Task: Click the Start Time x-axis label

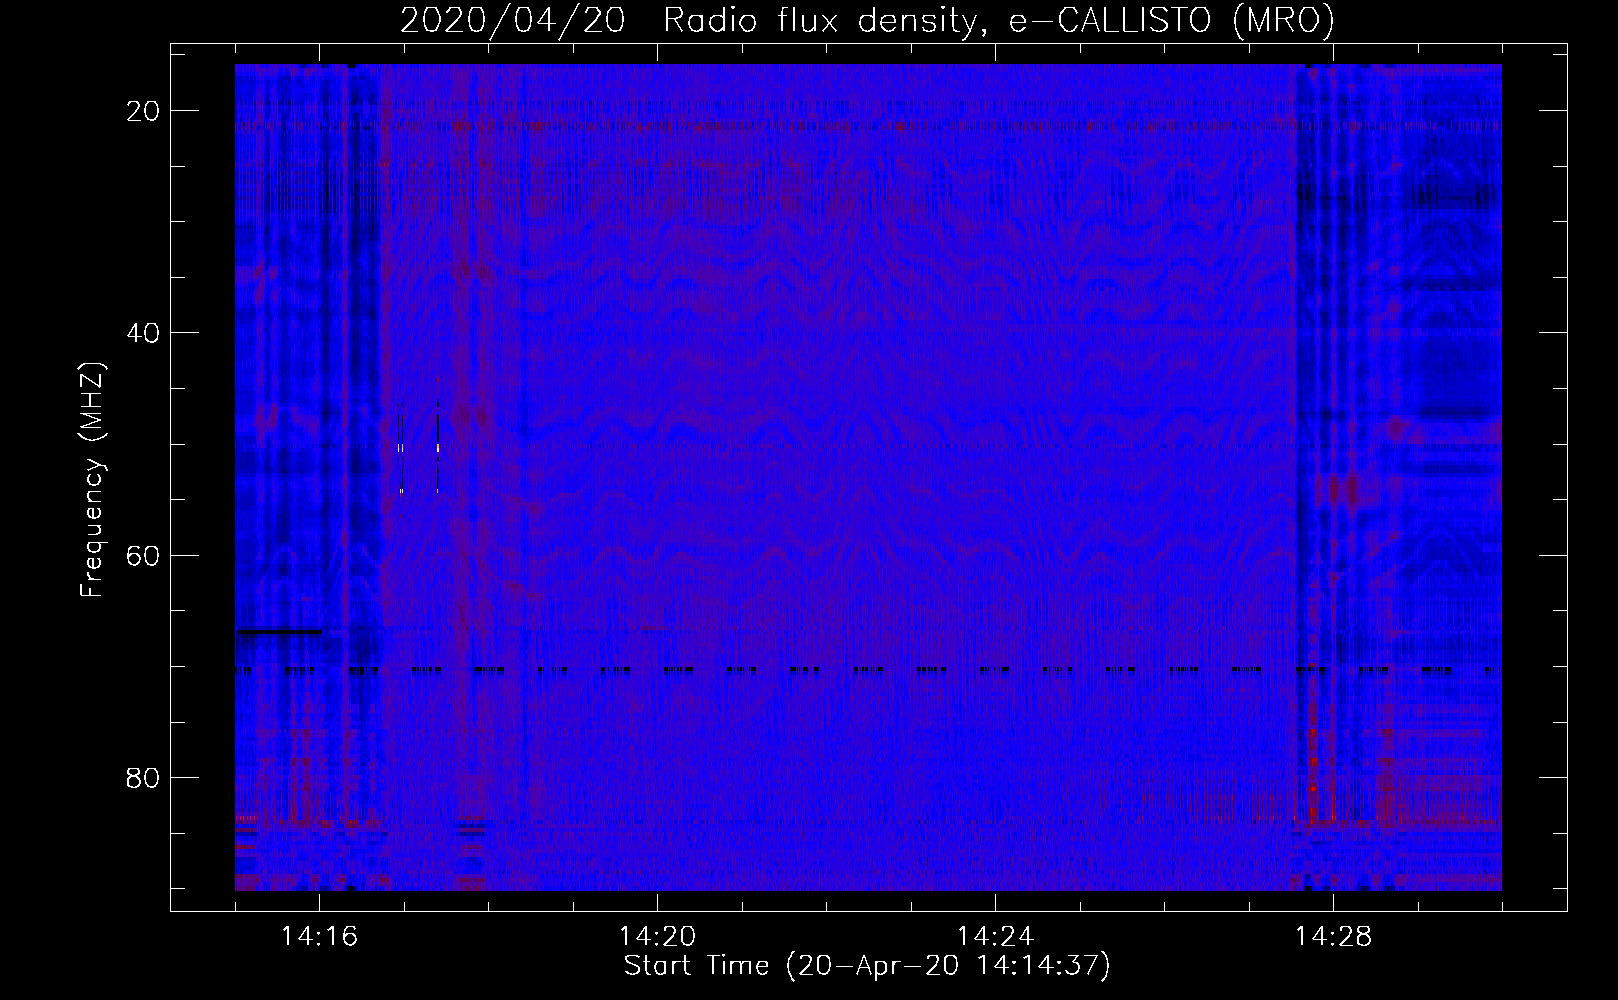Action: (867, 966)
